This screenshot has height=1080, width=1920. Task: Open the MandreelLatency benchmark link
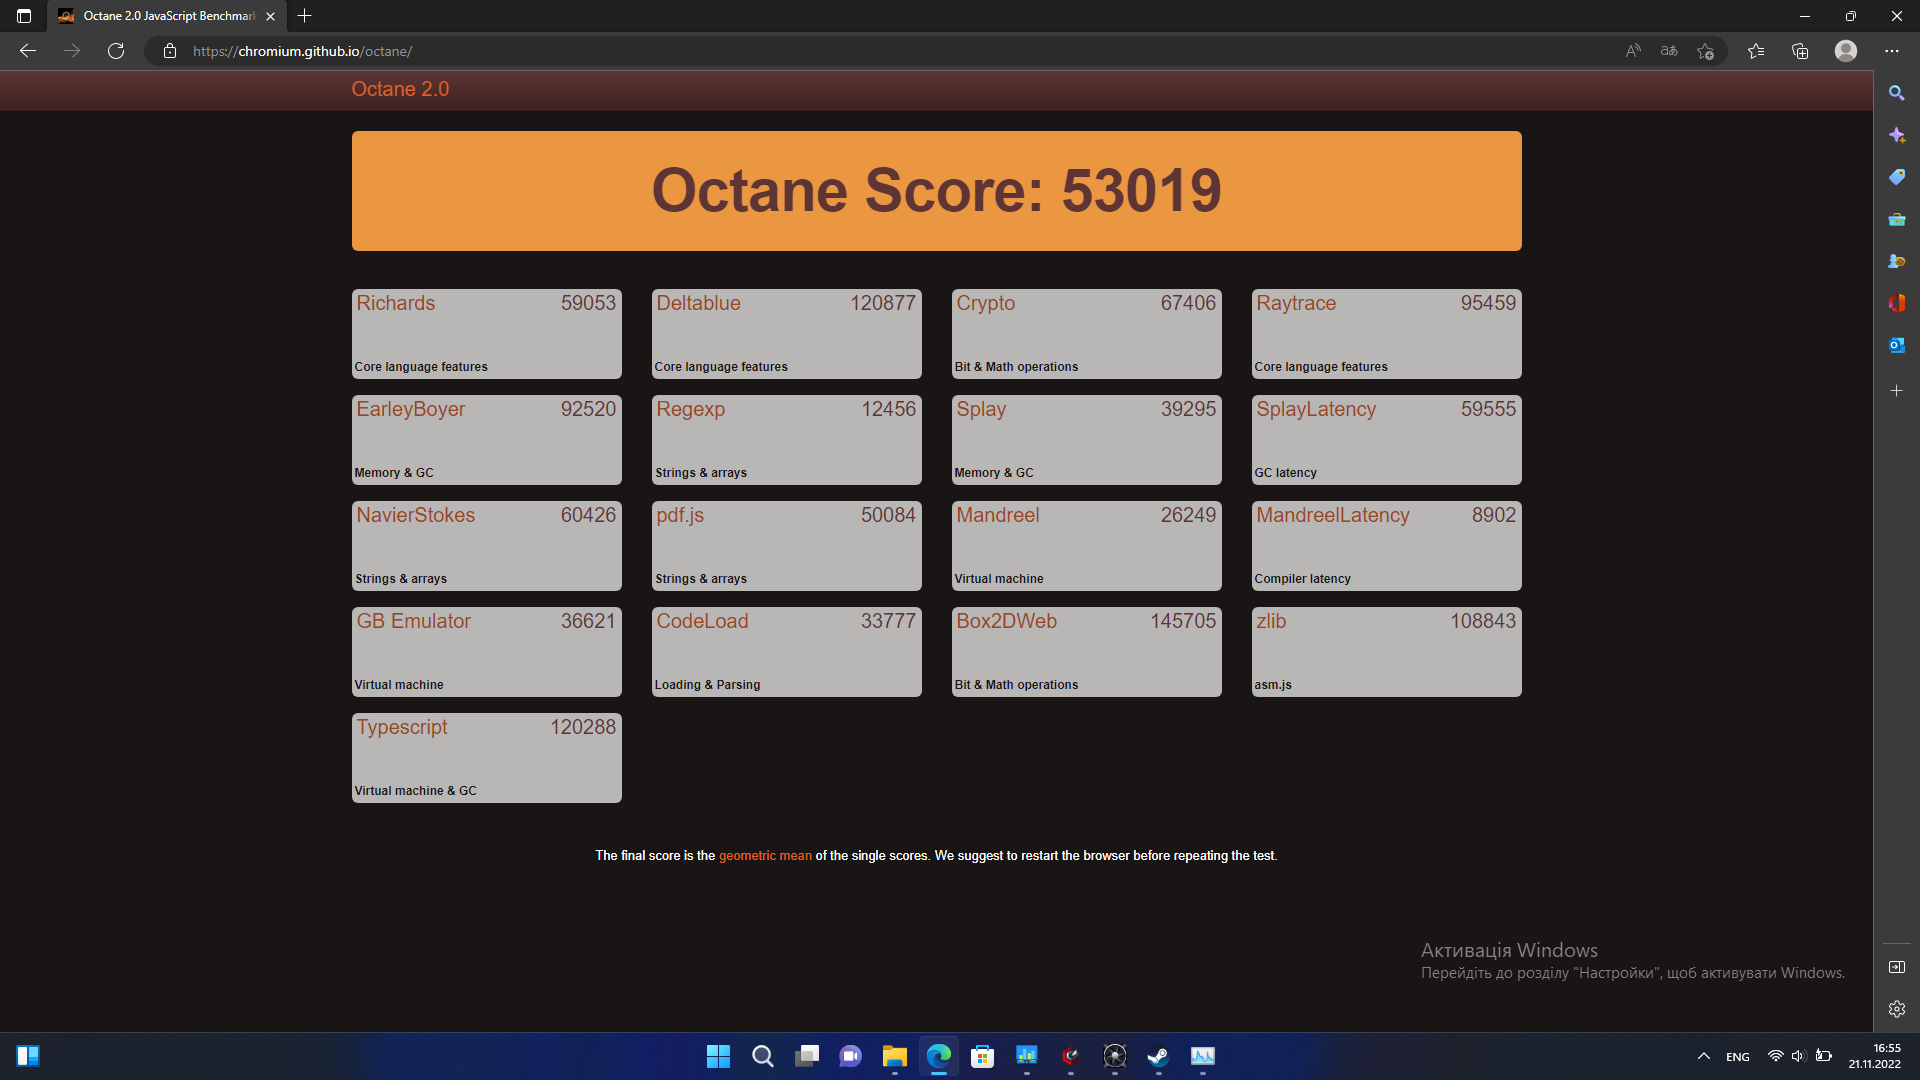coord(1332,515)
